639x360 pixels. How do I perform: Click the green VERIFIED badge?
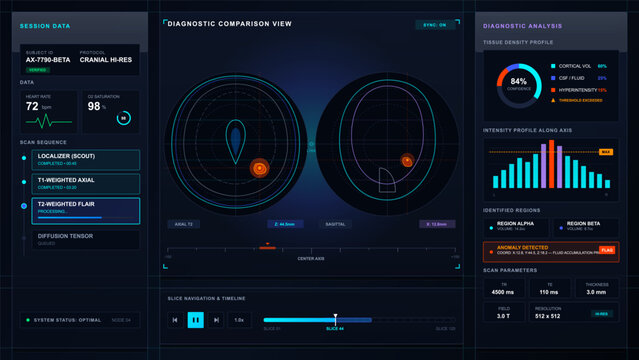[x=37, y=70]
